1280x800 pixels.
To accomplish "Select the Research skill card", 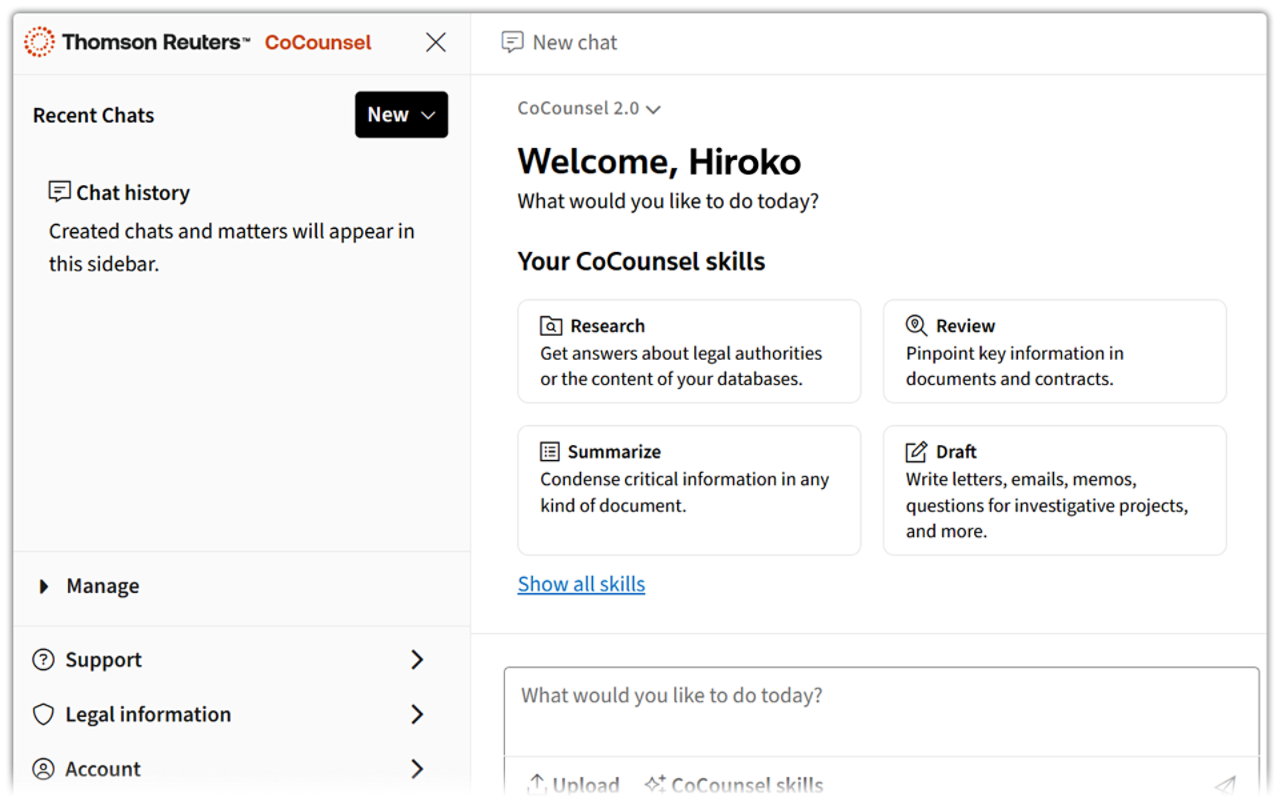I will (689, 351).
